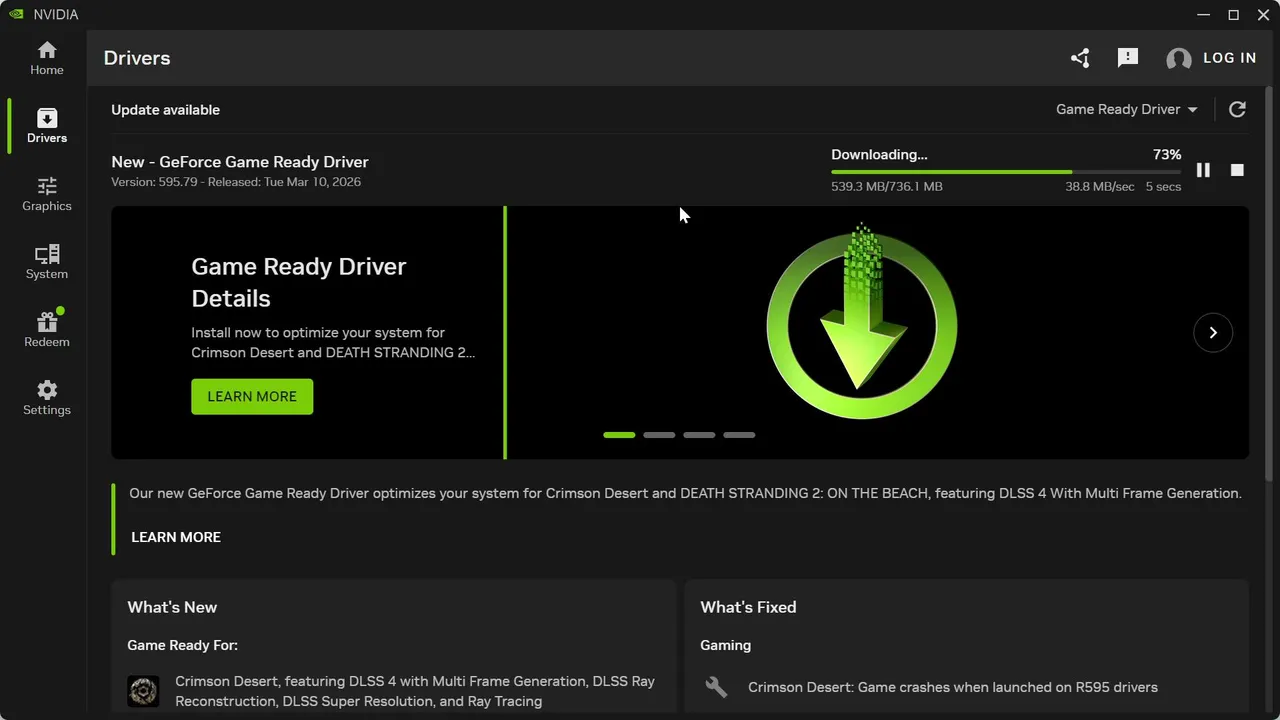Viewport: 1280px width, 720px height.
Task: Open Graphics settings in sidebar
Action: (46, 194)
